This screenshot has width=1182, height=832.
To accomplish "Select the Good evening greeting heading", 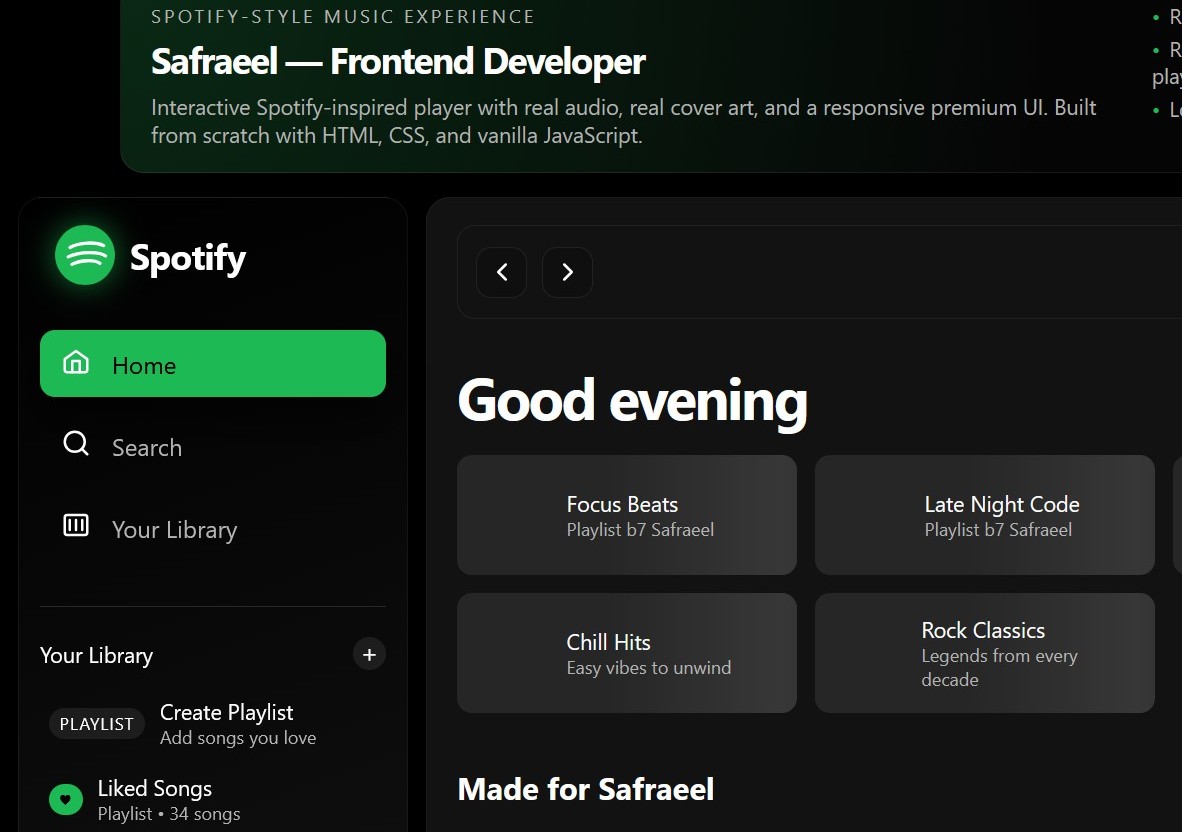I will pos(631,400).
